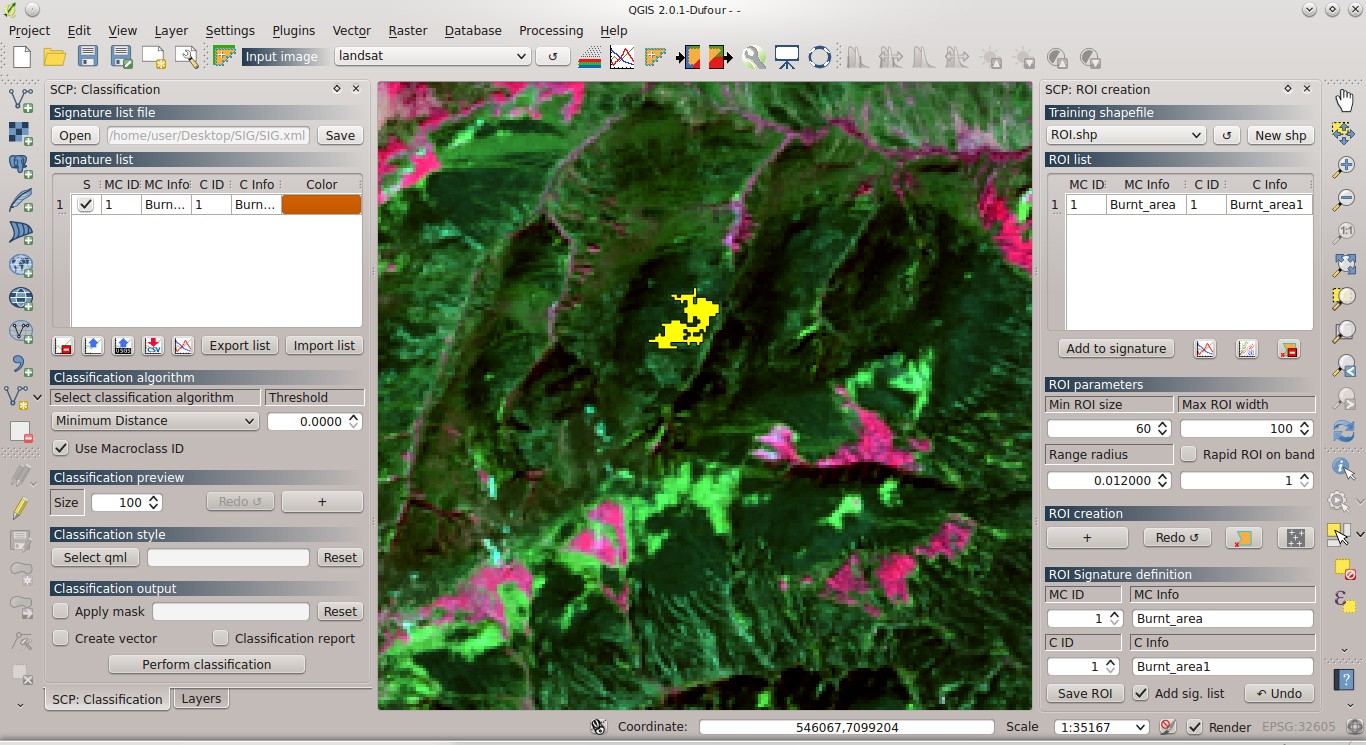Open the ROI spectral signature plot

click(x=1204, y=348)
